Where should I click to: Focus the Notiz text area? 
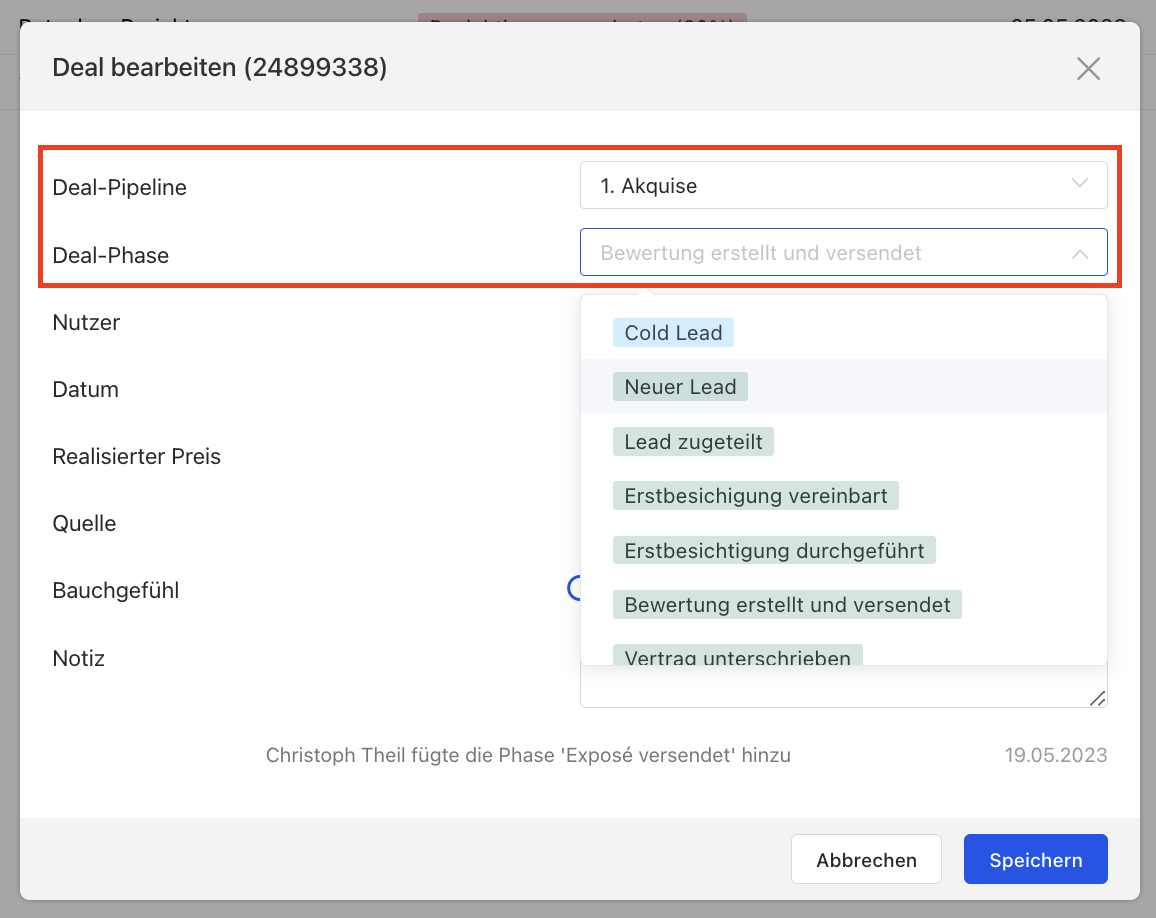(x=840, y=687)
